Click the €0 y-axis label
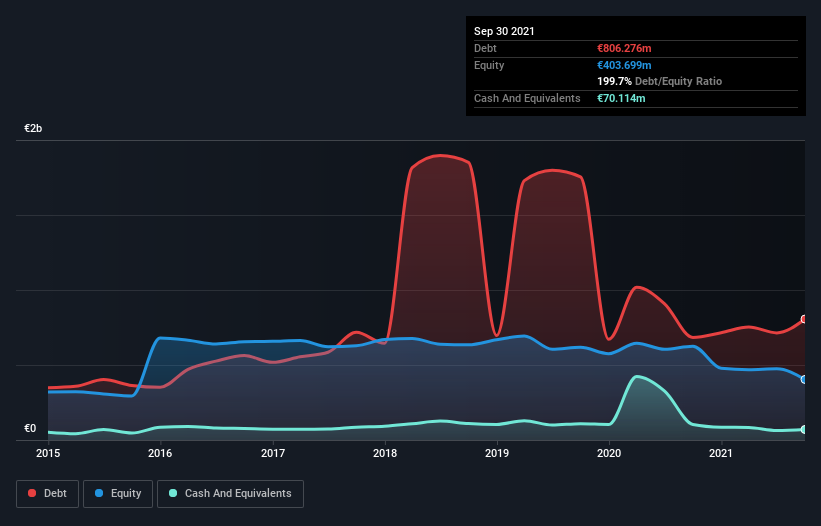The width and height of the screenshot is (821, 526). pyautogui.click(x=30, y=428)
